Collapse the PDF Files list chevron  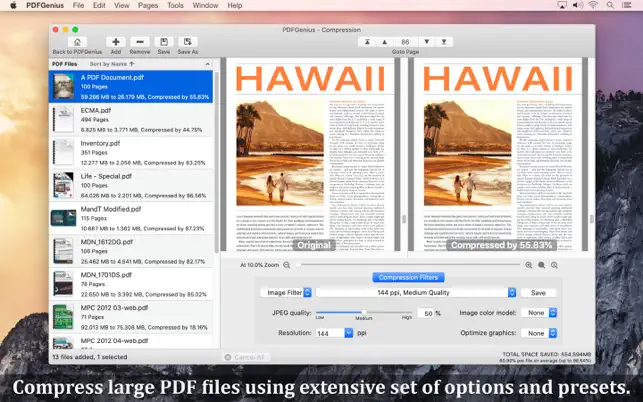point(207,64)
